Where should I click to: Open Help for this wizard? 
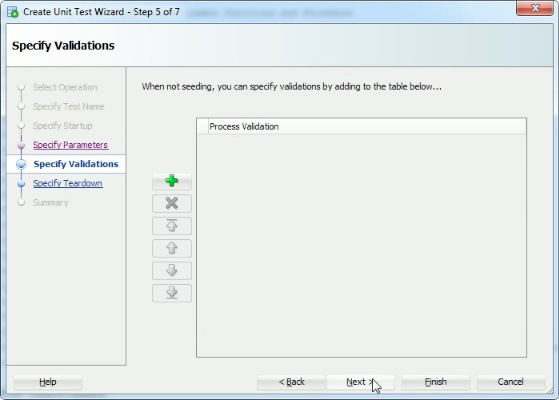(x=48, y=382)
